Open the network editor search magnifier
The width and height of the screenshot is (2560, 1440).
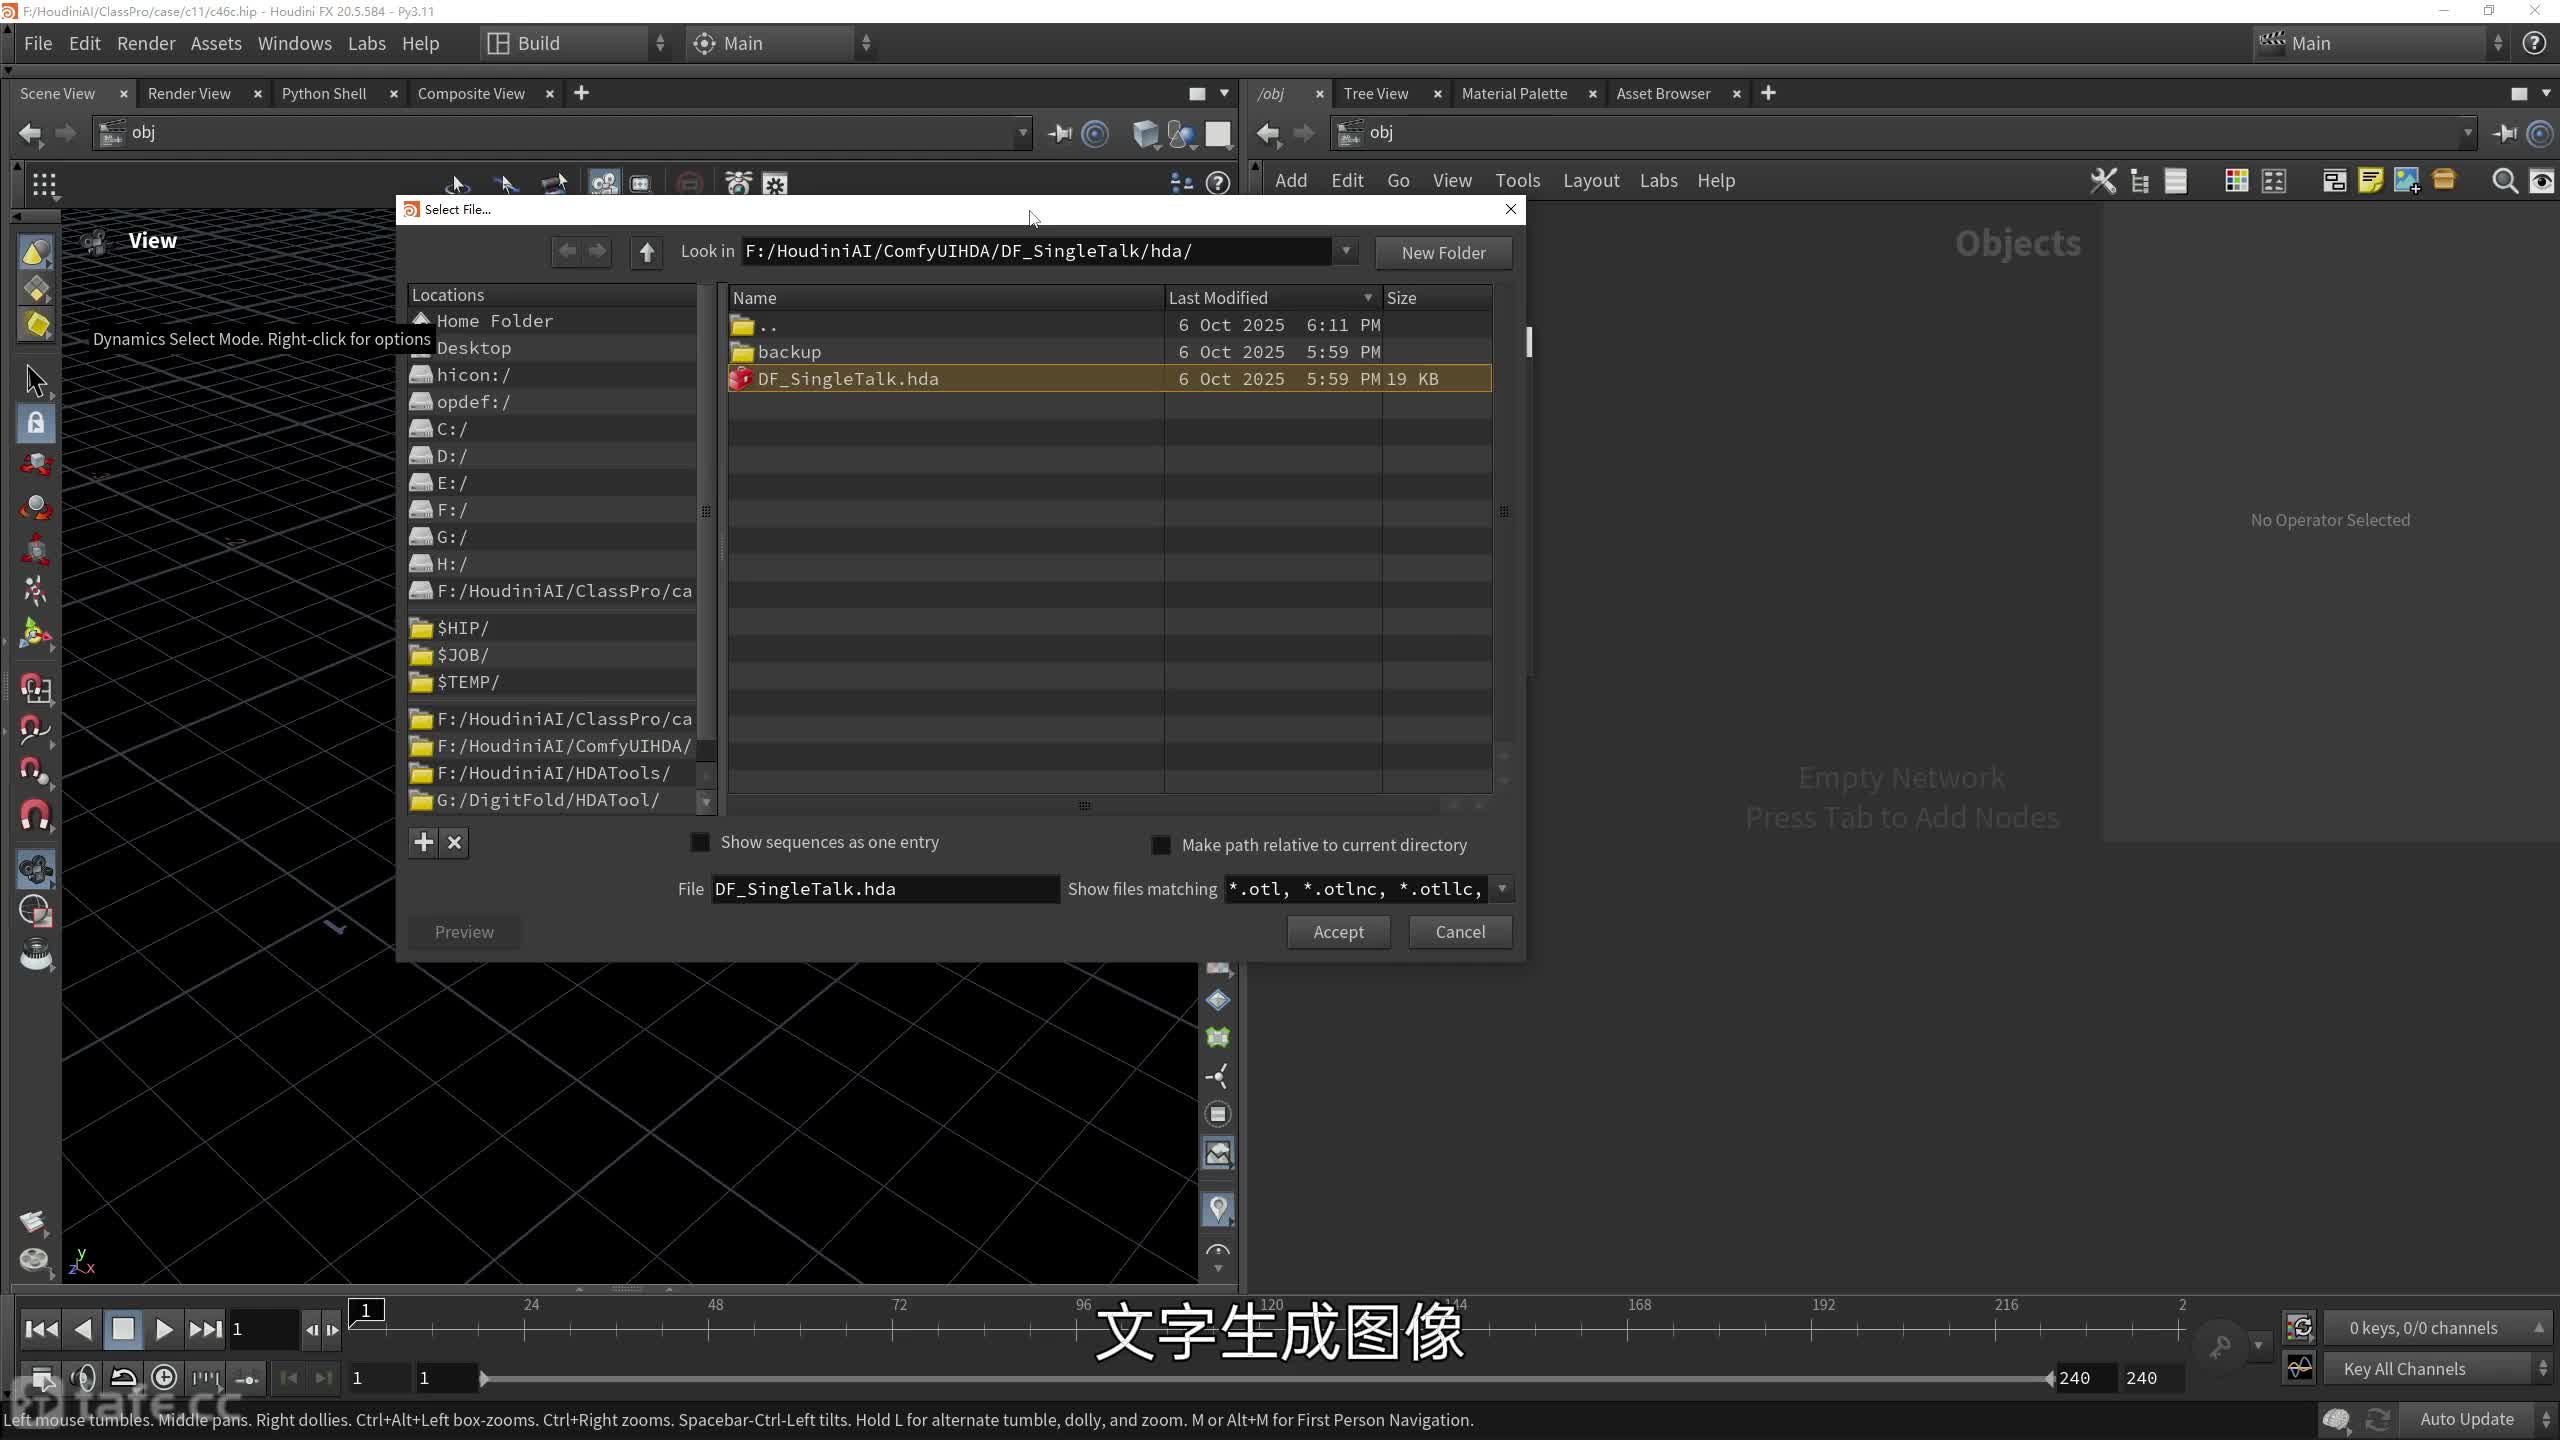[x=2504, y=181]
